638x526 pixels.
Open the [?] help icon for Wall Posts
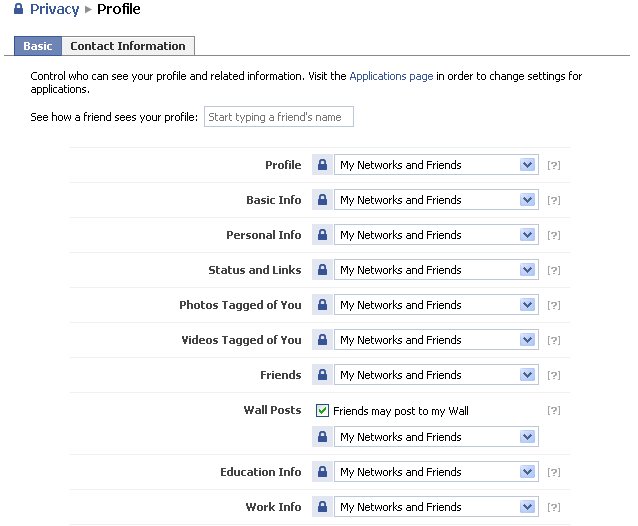click(x=553, y=410)
